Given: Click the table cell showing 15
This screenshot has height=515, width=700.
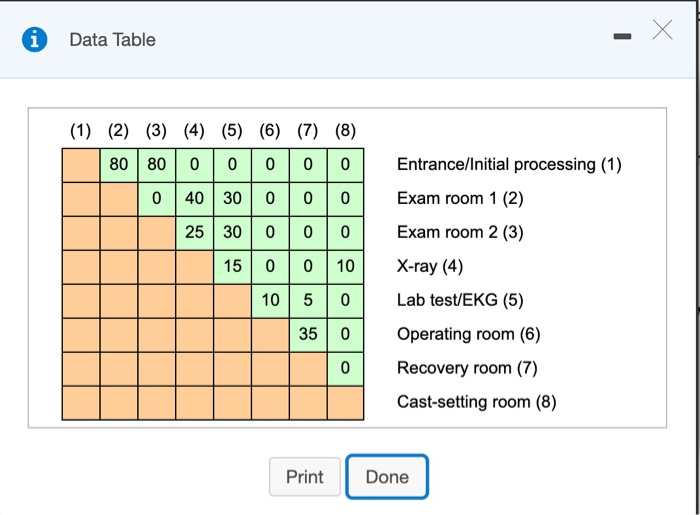Looking at the screenshot, I should click(x=232, y=267).
